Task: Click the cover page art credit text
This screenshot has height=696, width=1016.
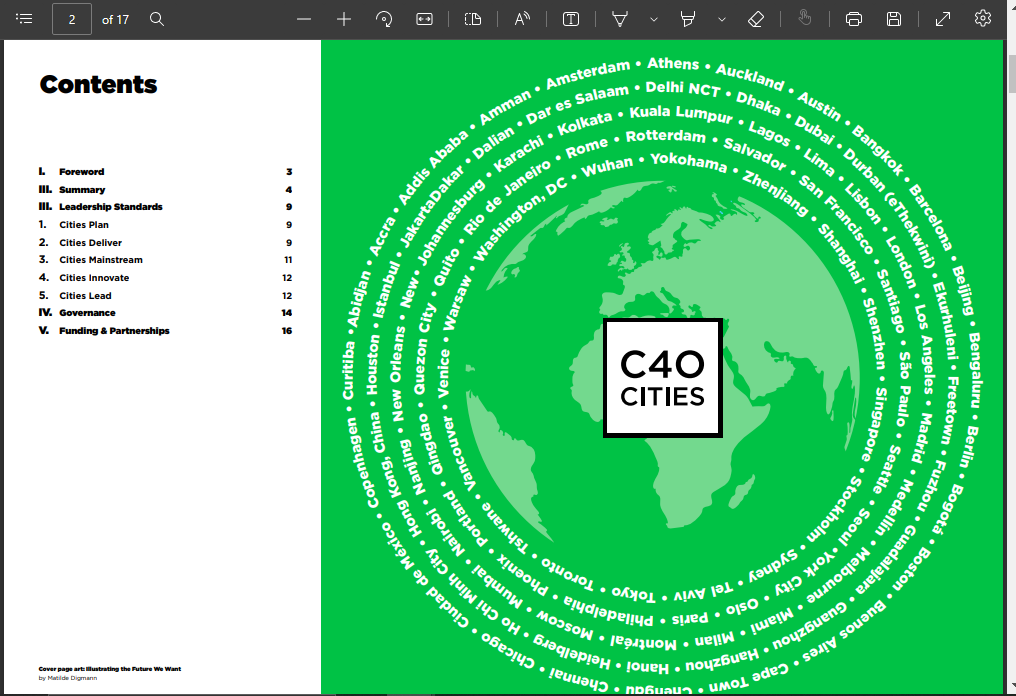Action: click(110, 669)
